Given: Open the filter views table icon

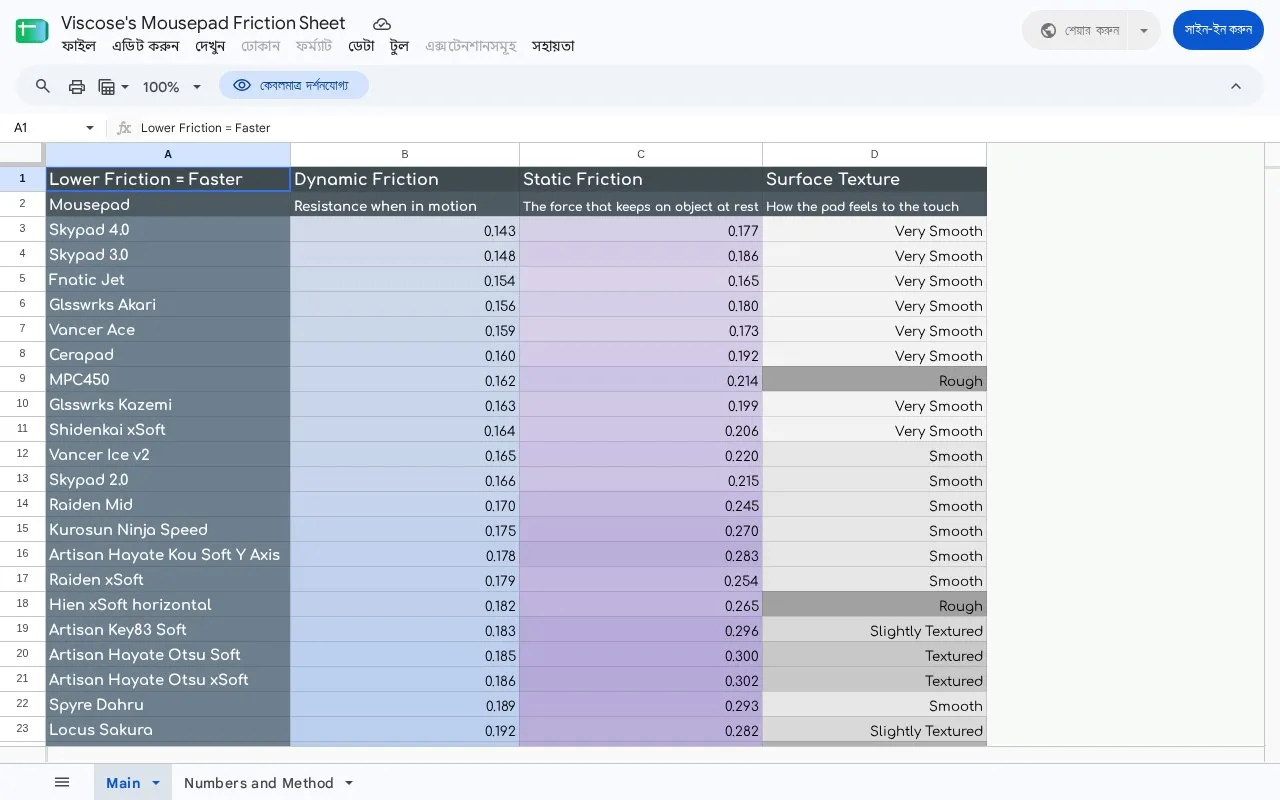Looking at the screenshot, I should (113, 86).
